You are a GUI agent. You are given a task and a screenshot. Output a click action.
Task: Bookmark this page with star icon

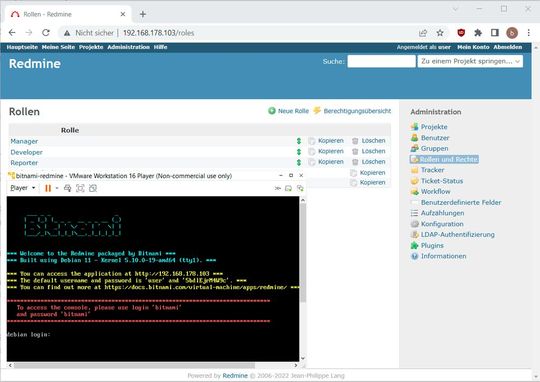point(440,33)
